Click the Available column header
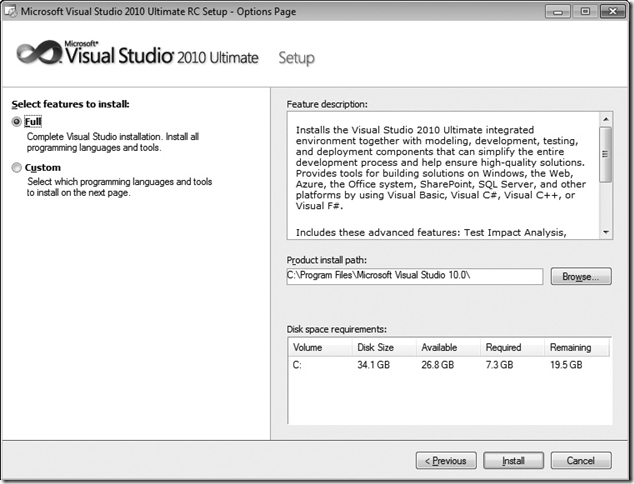 448,347
